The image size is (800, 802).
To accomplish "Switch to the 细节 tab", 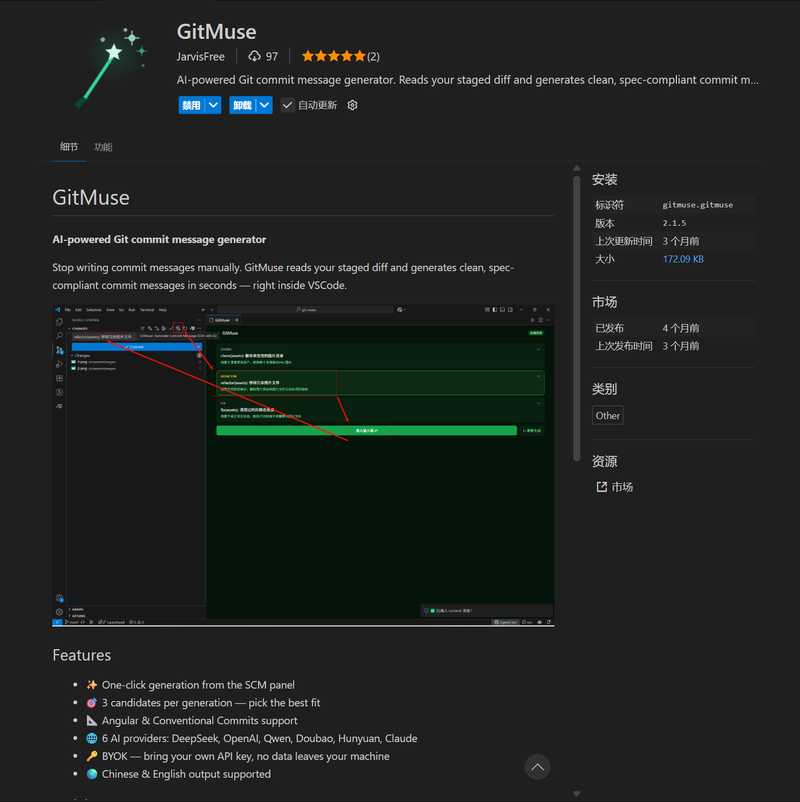I will [x=69, y=147].
